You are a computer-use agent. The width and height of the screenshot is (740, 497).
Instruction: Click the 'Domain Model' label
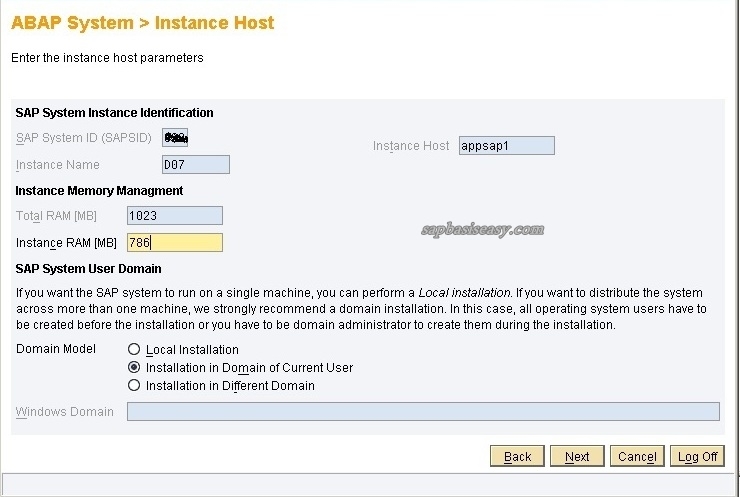pos(56,349)
